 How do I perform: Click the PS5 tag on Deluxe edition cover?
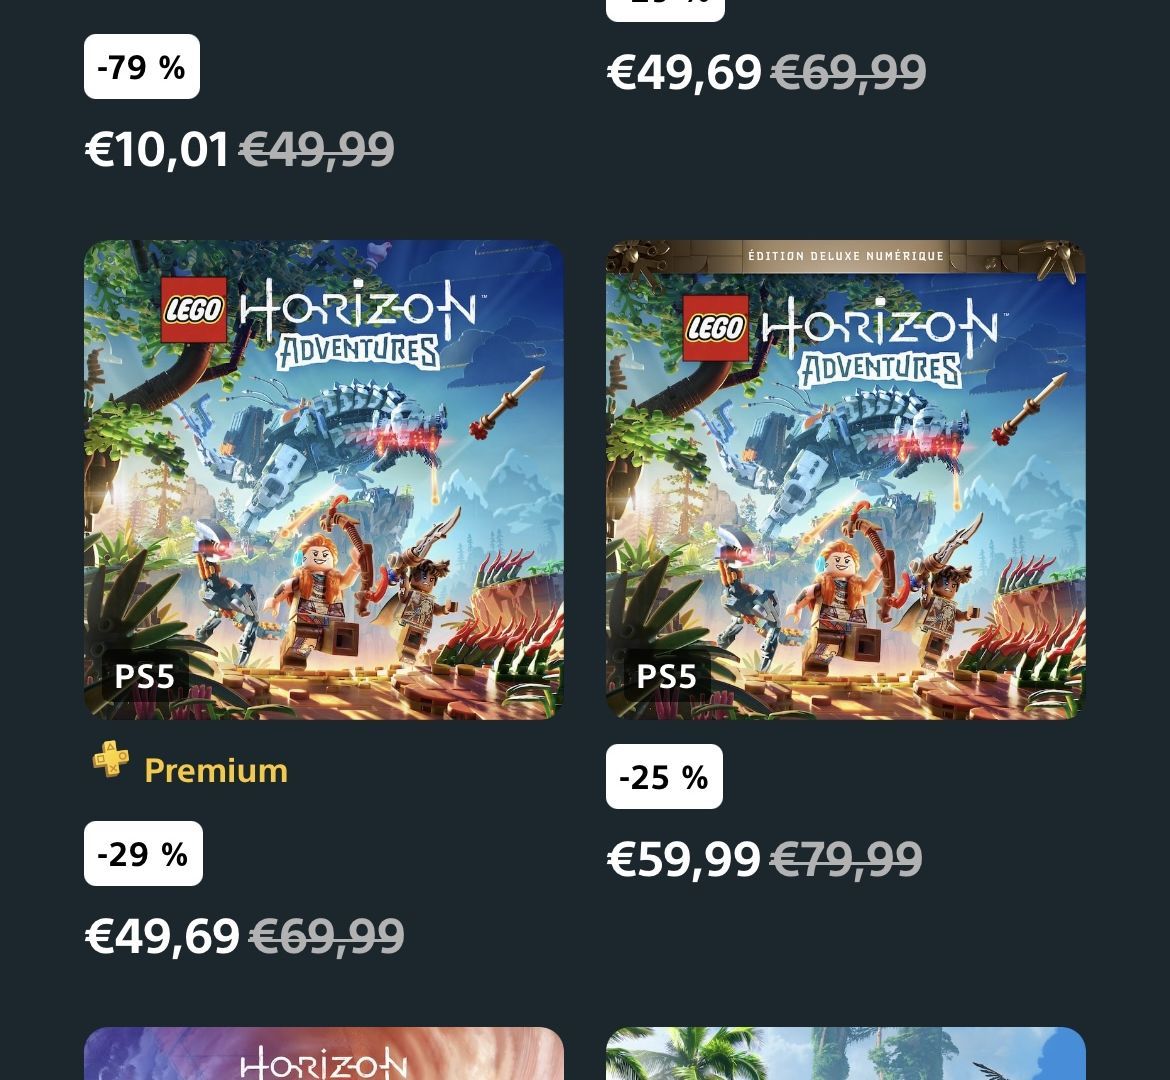pyautogui.click(x=666, y=677)
